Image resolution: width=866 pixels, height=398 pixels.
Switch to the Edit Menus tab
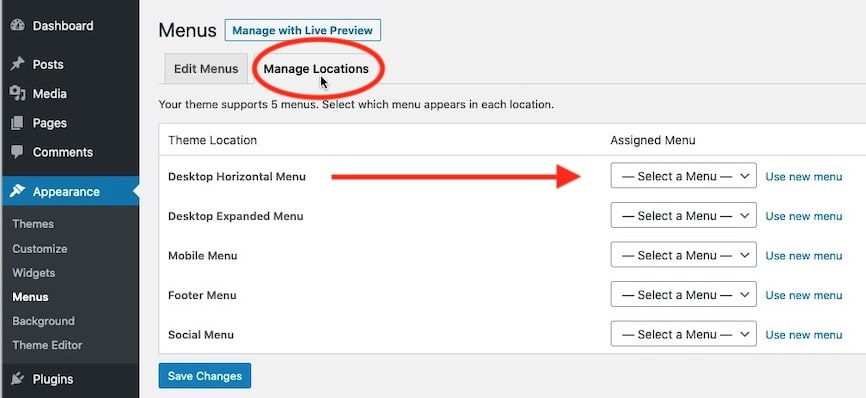[x=206, y=69]
